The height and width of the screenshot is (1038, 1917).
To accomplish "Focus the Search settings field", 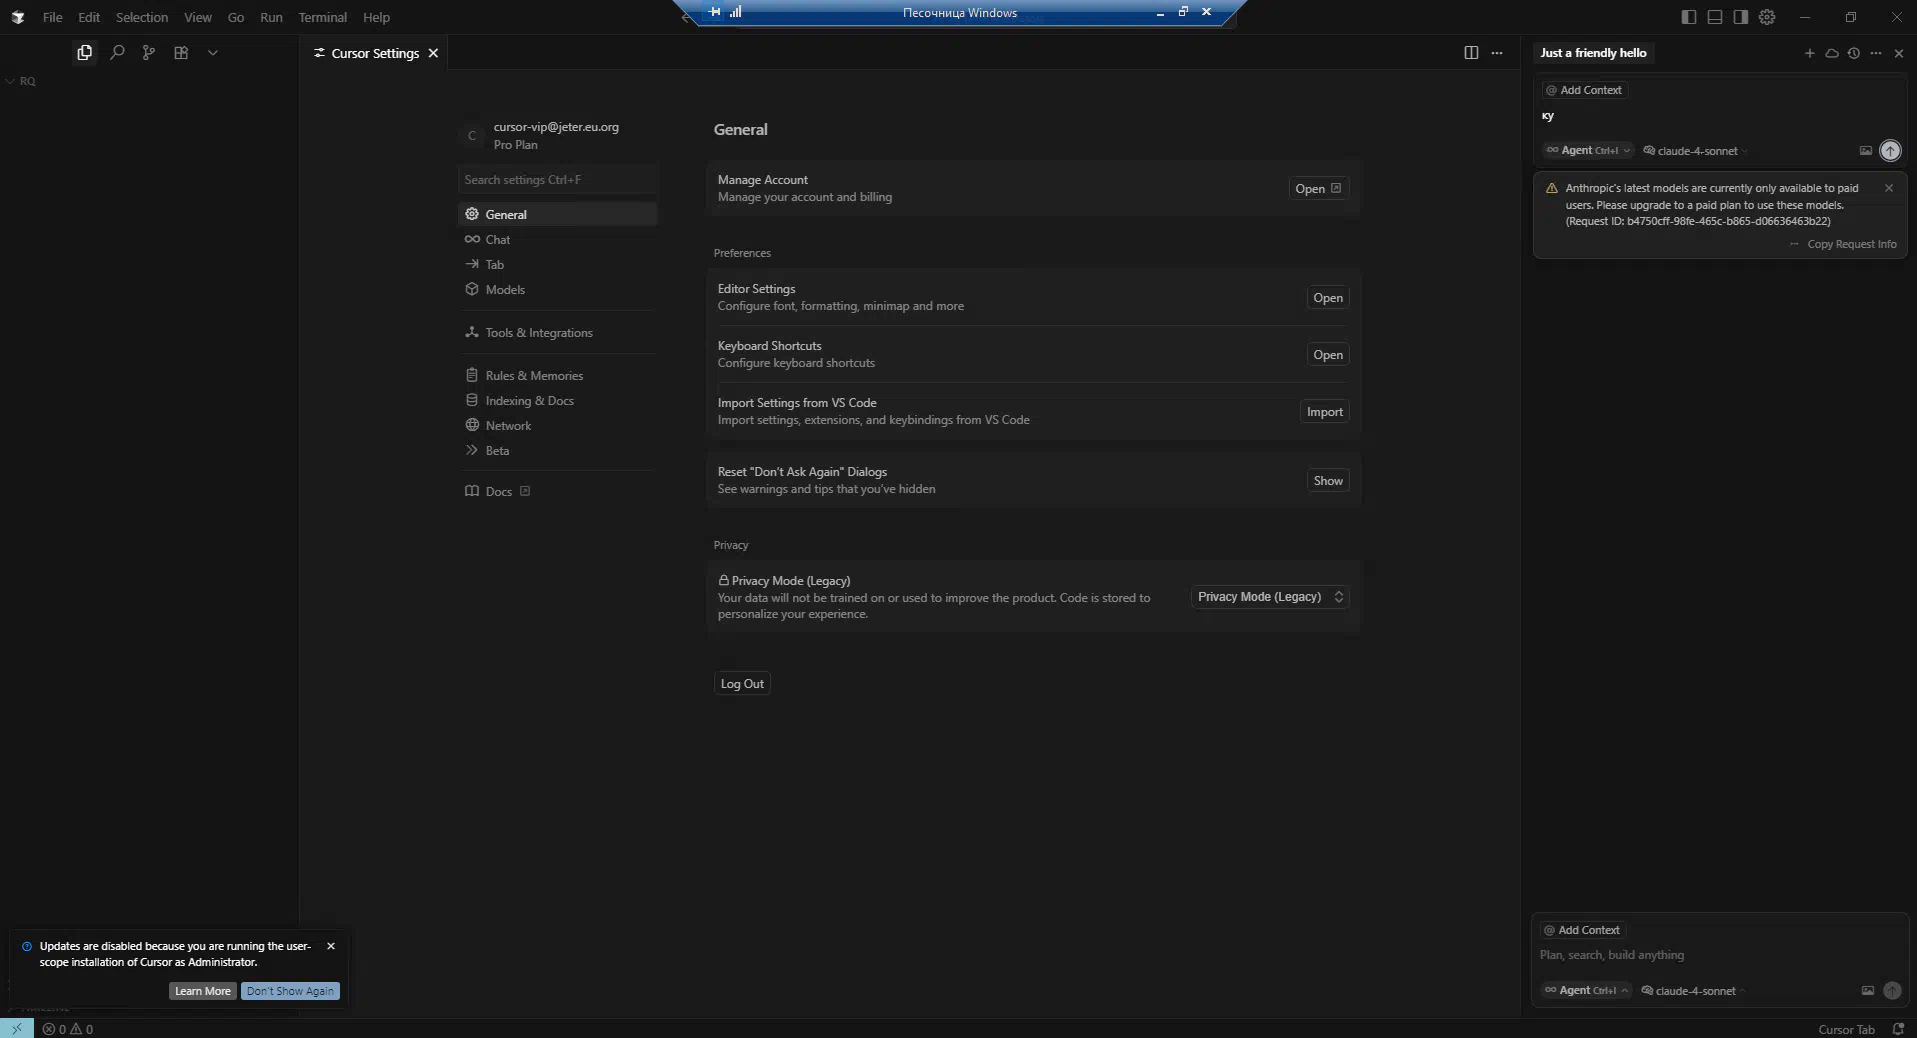I will pos(557,180).
